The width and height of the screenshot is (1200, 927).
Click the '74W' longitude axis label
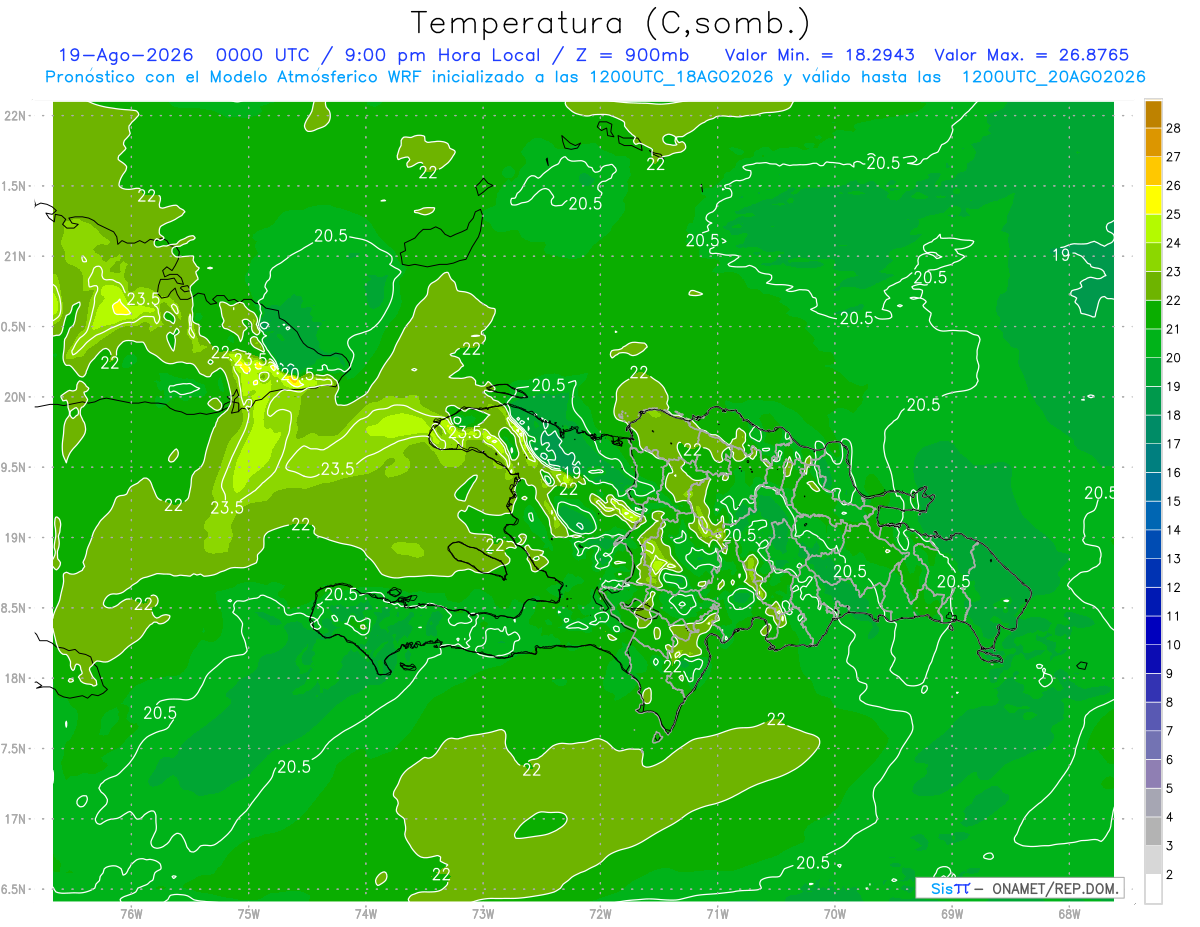click(x=366, y=914)
